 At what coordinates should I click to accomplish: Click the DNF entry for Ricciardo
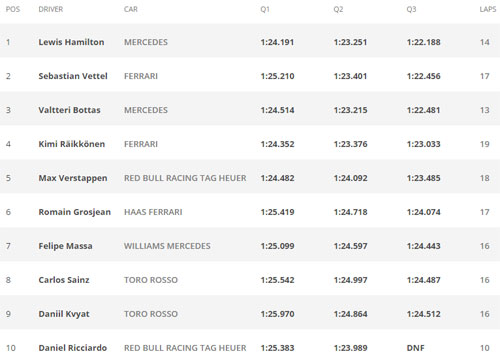416,348
